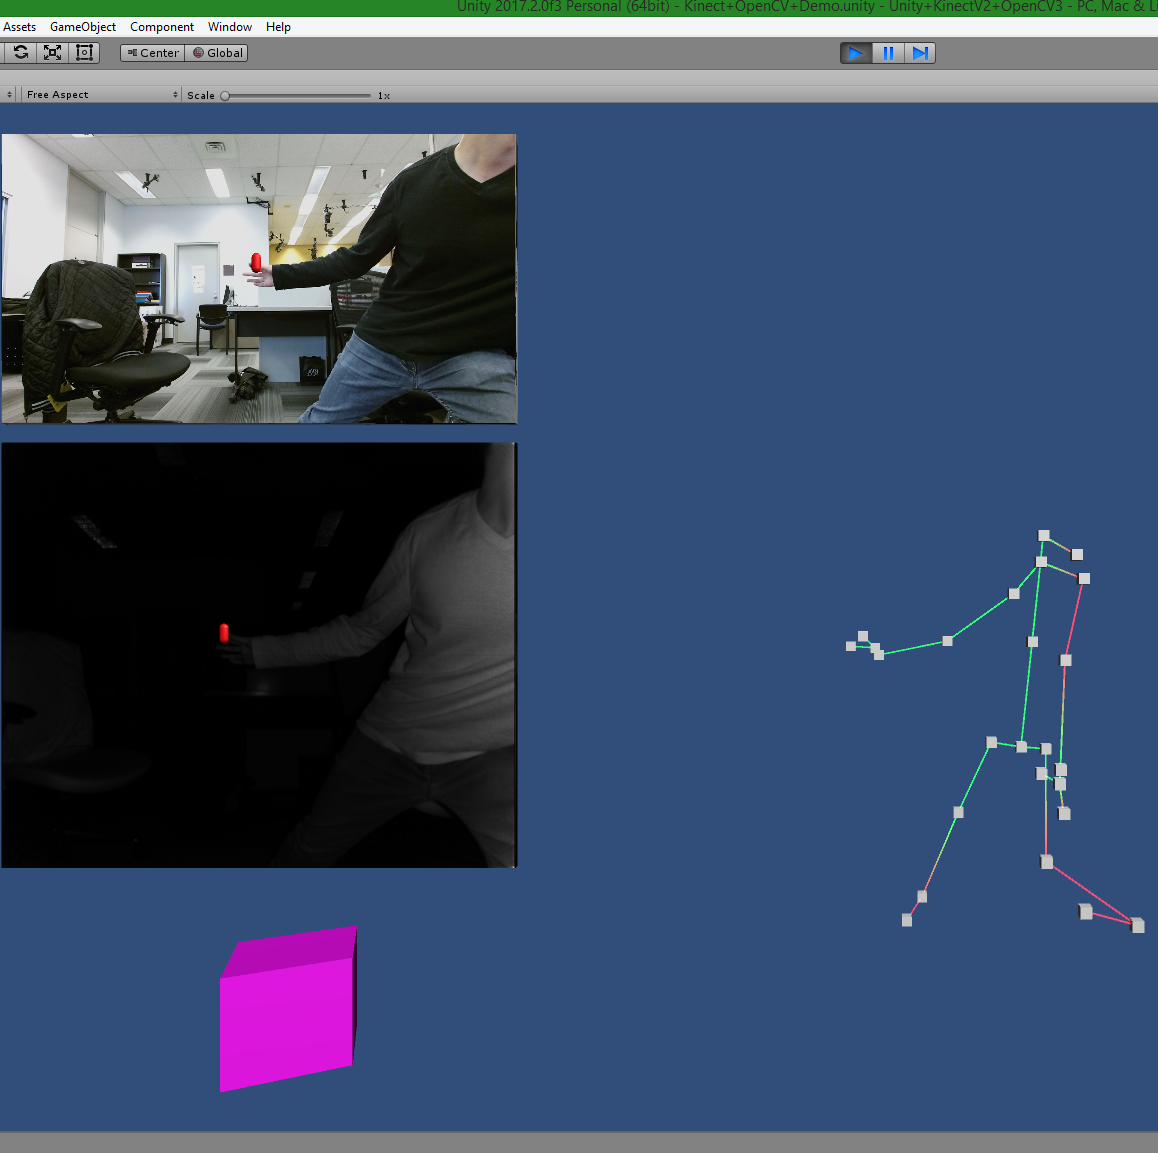
Task: Stop play mode with the Play button
Action: (856, 53)
